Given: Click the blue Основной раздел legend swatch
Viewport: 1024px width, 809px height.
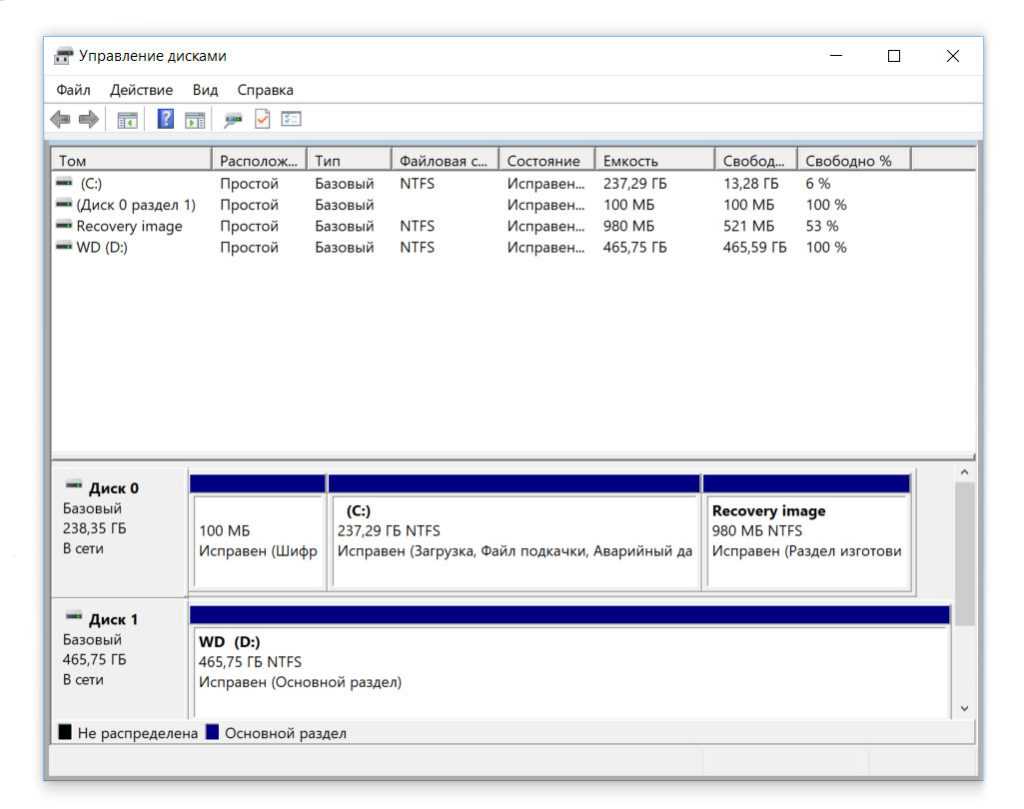Looking at the screenshot, I should pos(211,733).
